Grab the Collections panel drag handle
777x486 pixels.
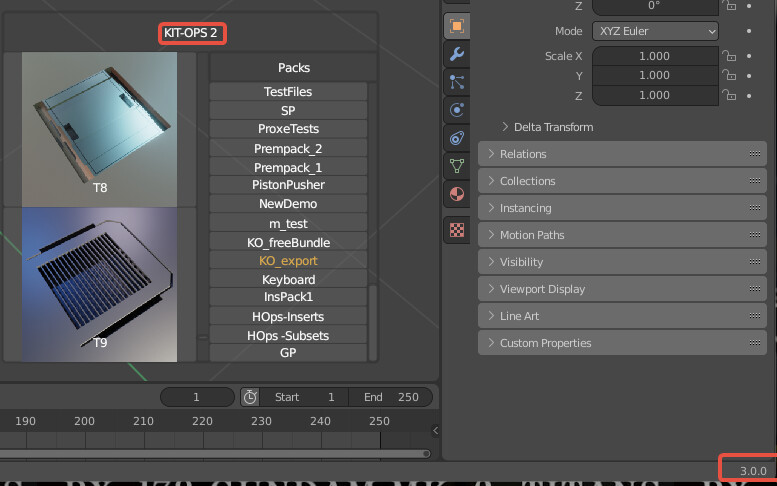755,181
